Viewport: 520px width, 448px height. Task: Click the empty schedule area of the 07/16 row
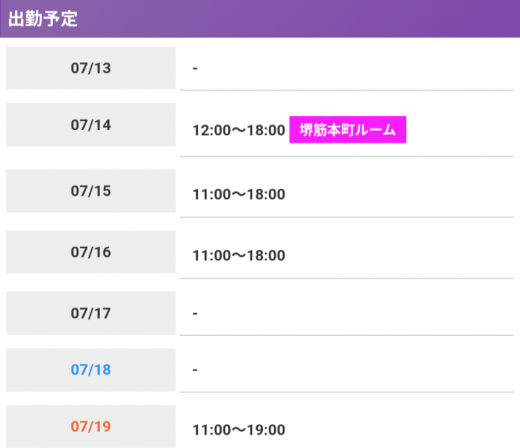coord(400,256)
